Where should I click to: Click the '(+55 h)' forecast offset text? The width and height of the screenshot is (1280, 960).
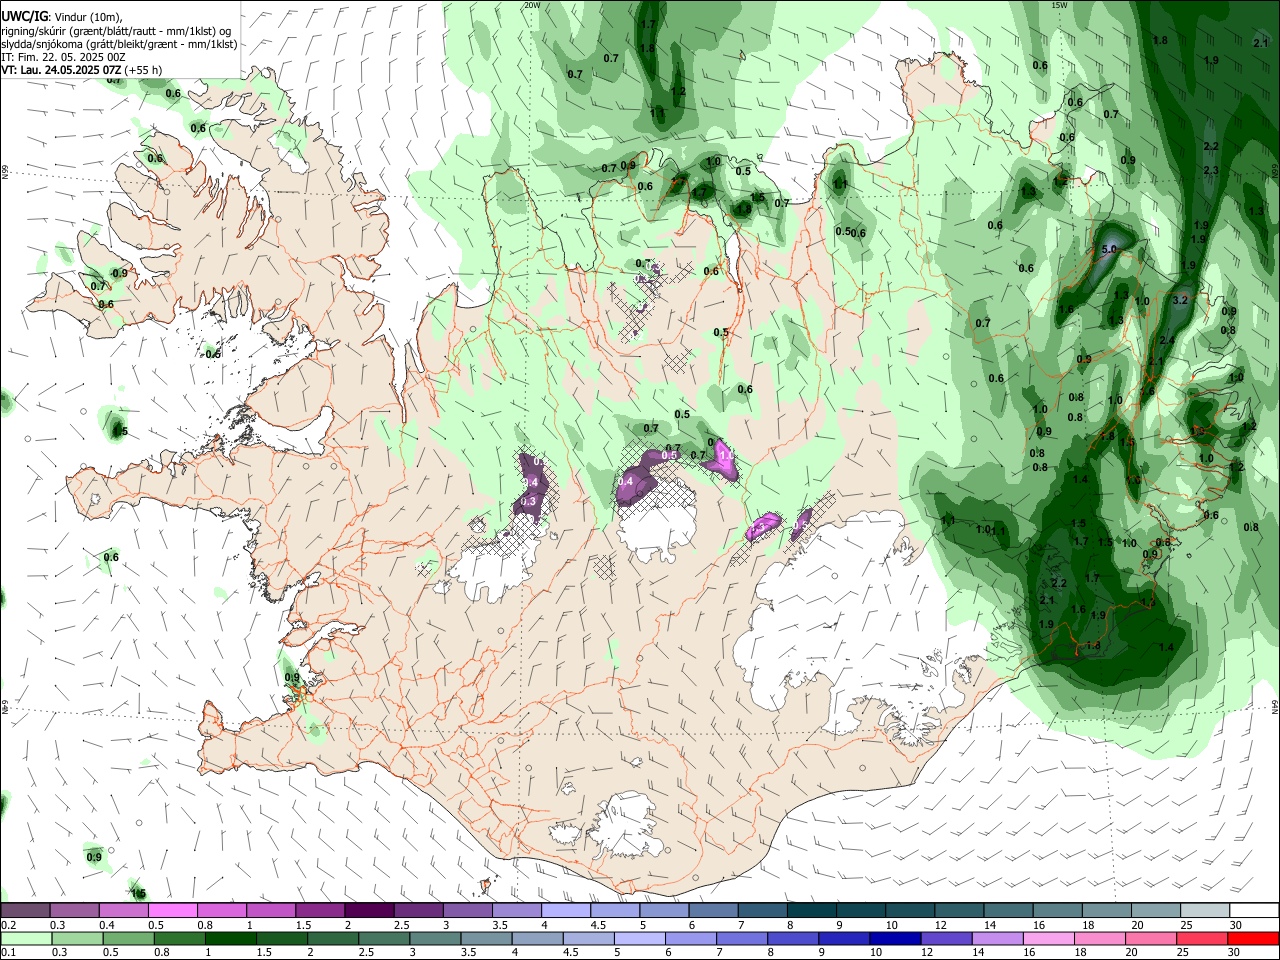click(144, 70)
